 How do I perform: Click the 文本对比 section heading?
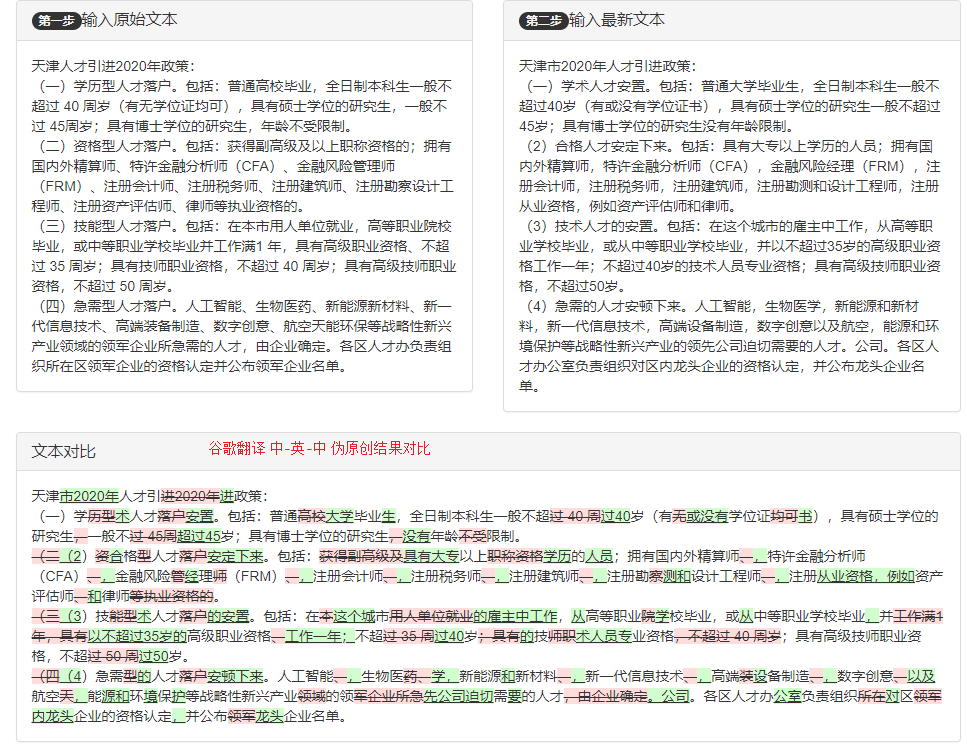pyautogui.click(x=64, y=451)
